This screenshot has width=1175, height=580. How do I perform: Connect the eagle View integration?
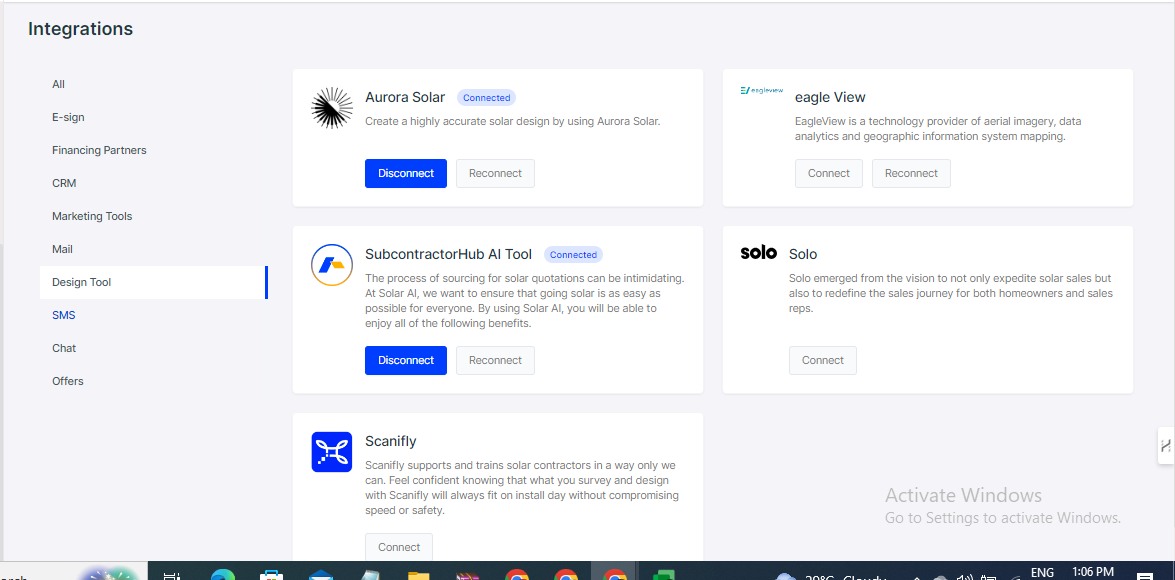829,173
